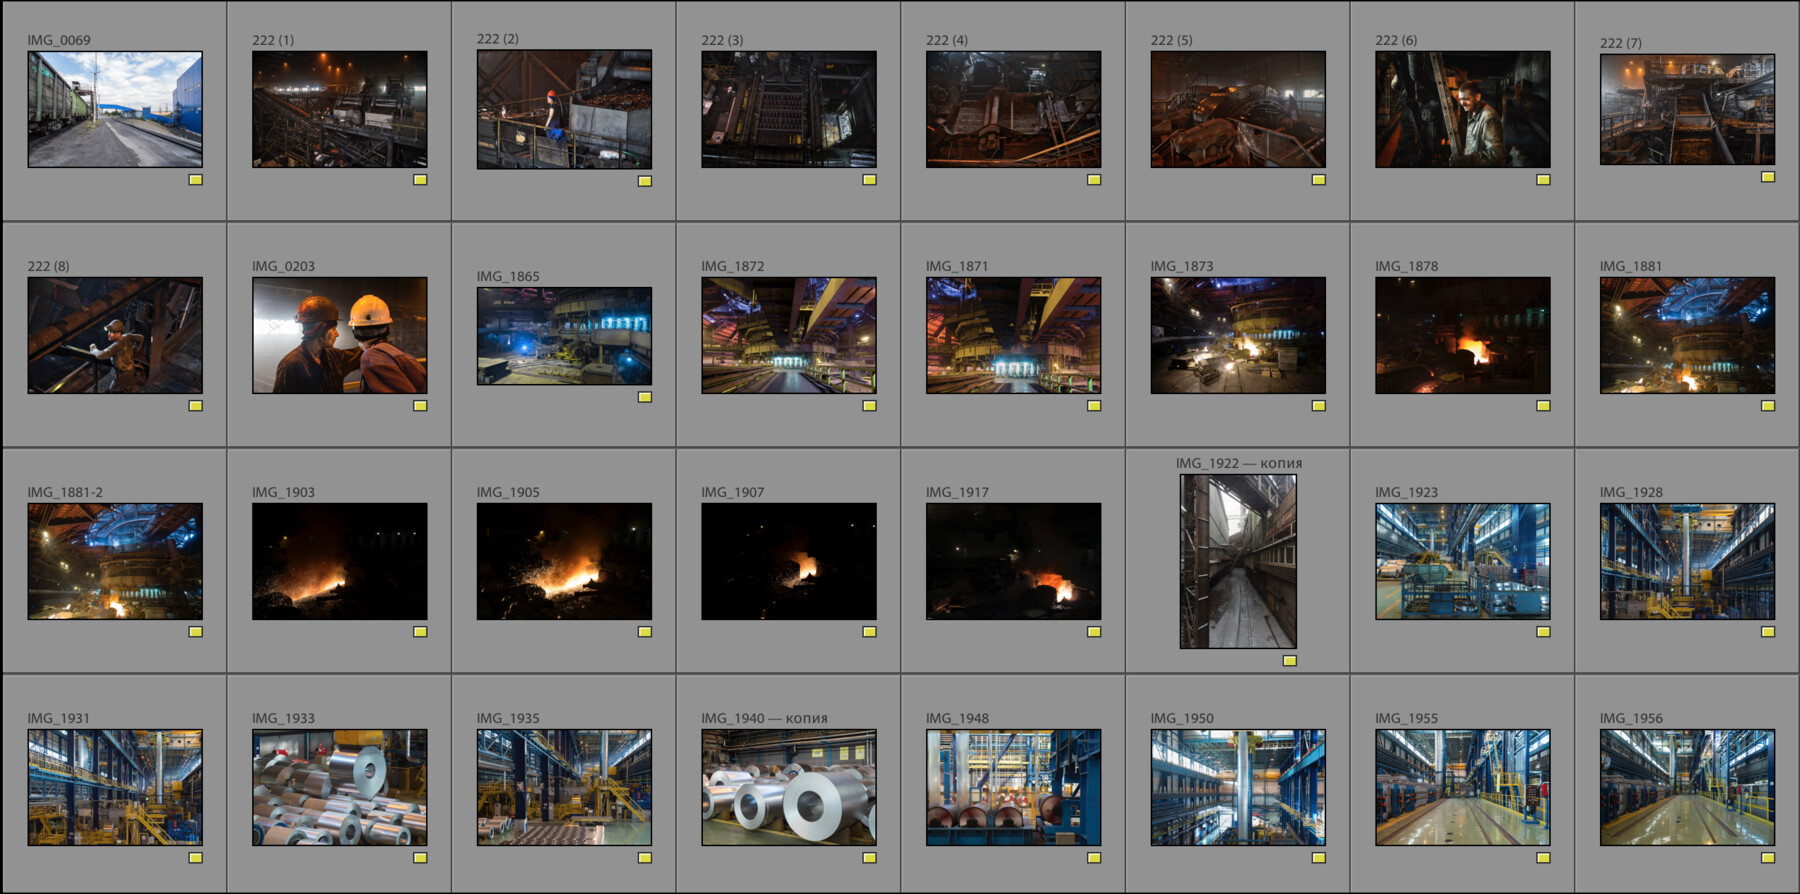Click the IMG_1950 thumbnail
Image resolution: width=1800 pixels, height=894 pixels.
pyautogui.click(x=1238, y=787)
